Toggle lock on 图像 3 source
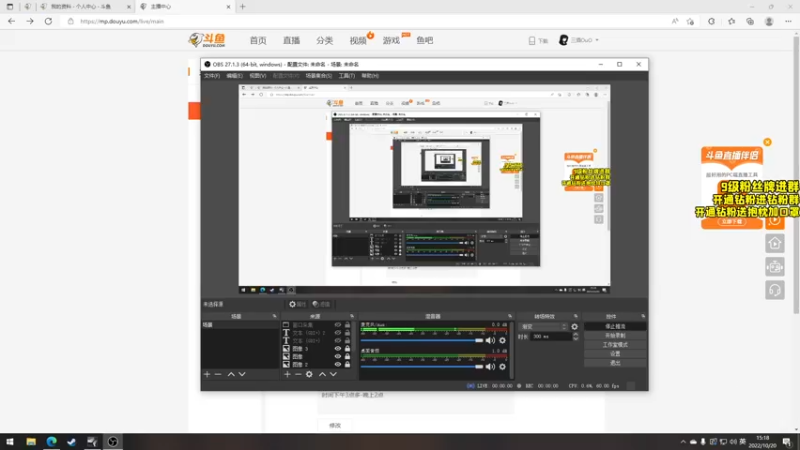 (347, 348)
